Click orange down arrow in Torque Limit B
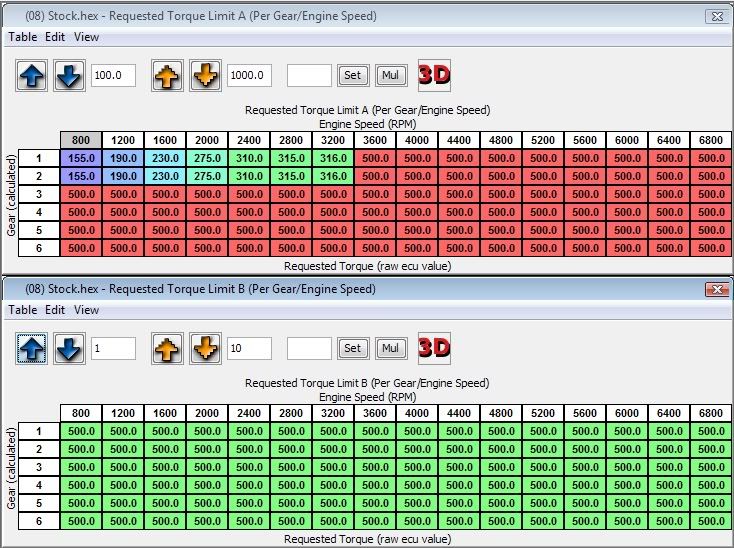Viewport: 734px width, 548px height. pos(205,348)
